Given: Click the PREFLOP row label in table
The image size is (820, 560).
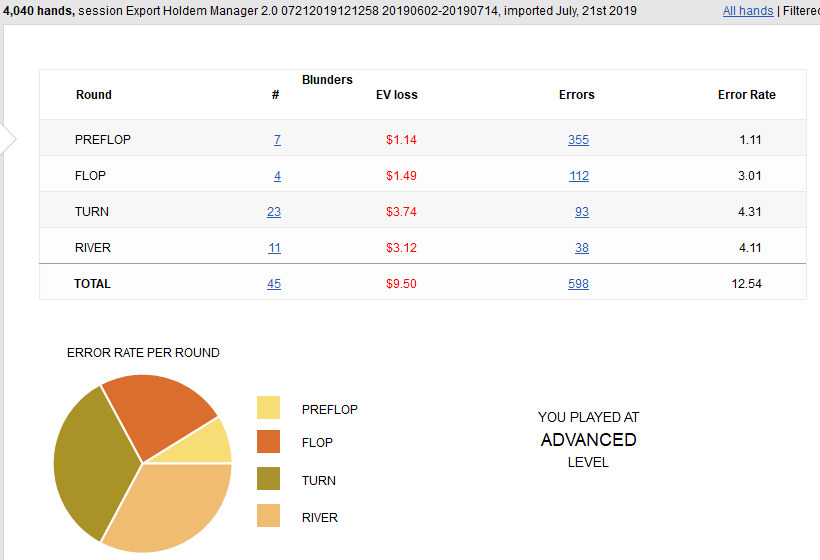Looking at the screenshot, I should (x=102, y=140).
